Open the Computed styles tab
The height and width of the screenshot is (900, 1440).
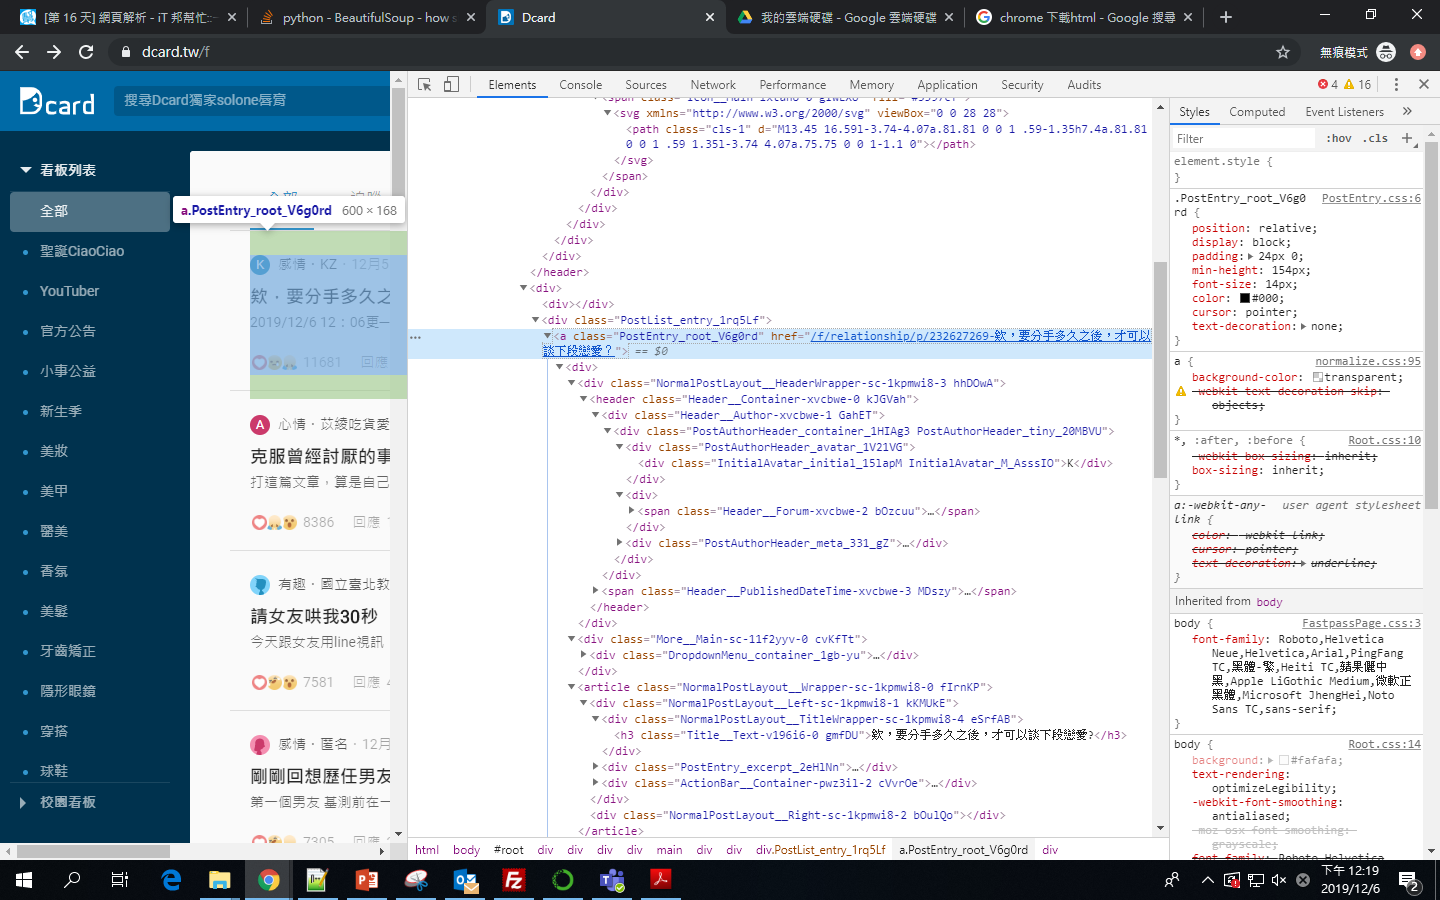[x=1257, y=112]
